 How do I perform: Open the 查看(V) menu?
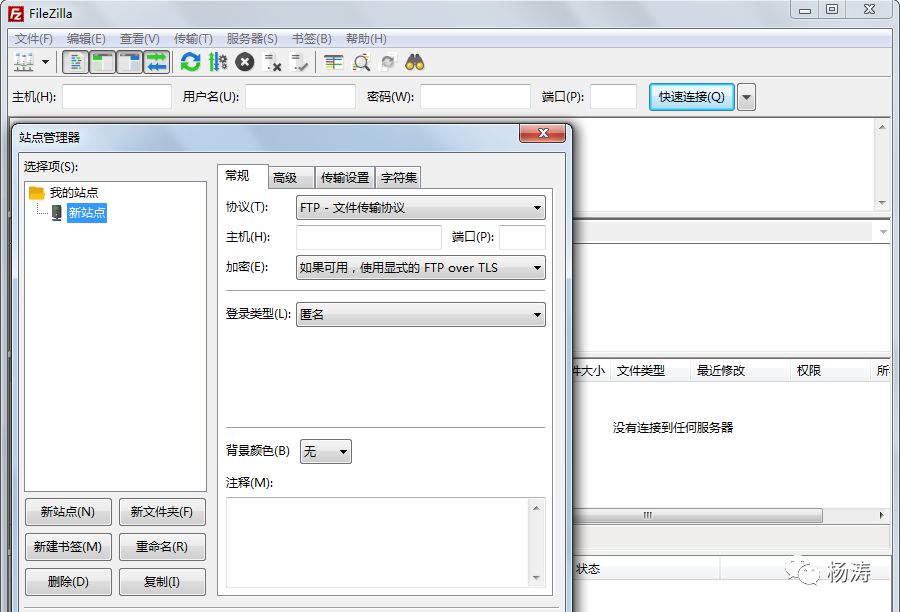139,38
